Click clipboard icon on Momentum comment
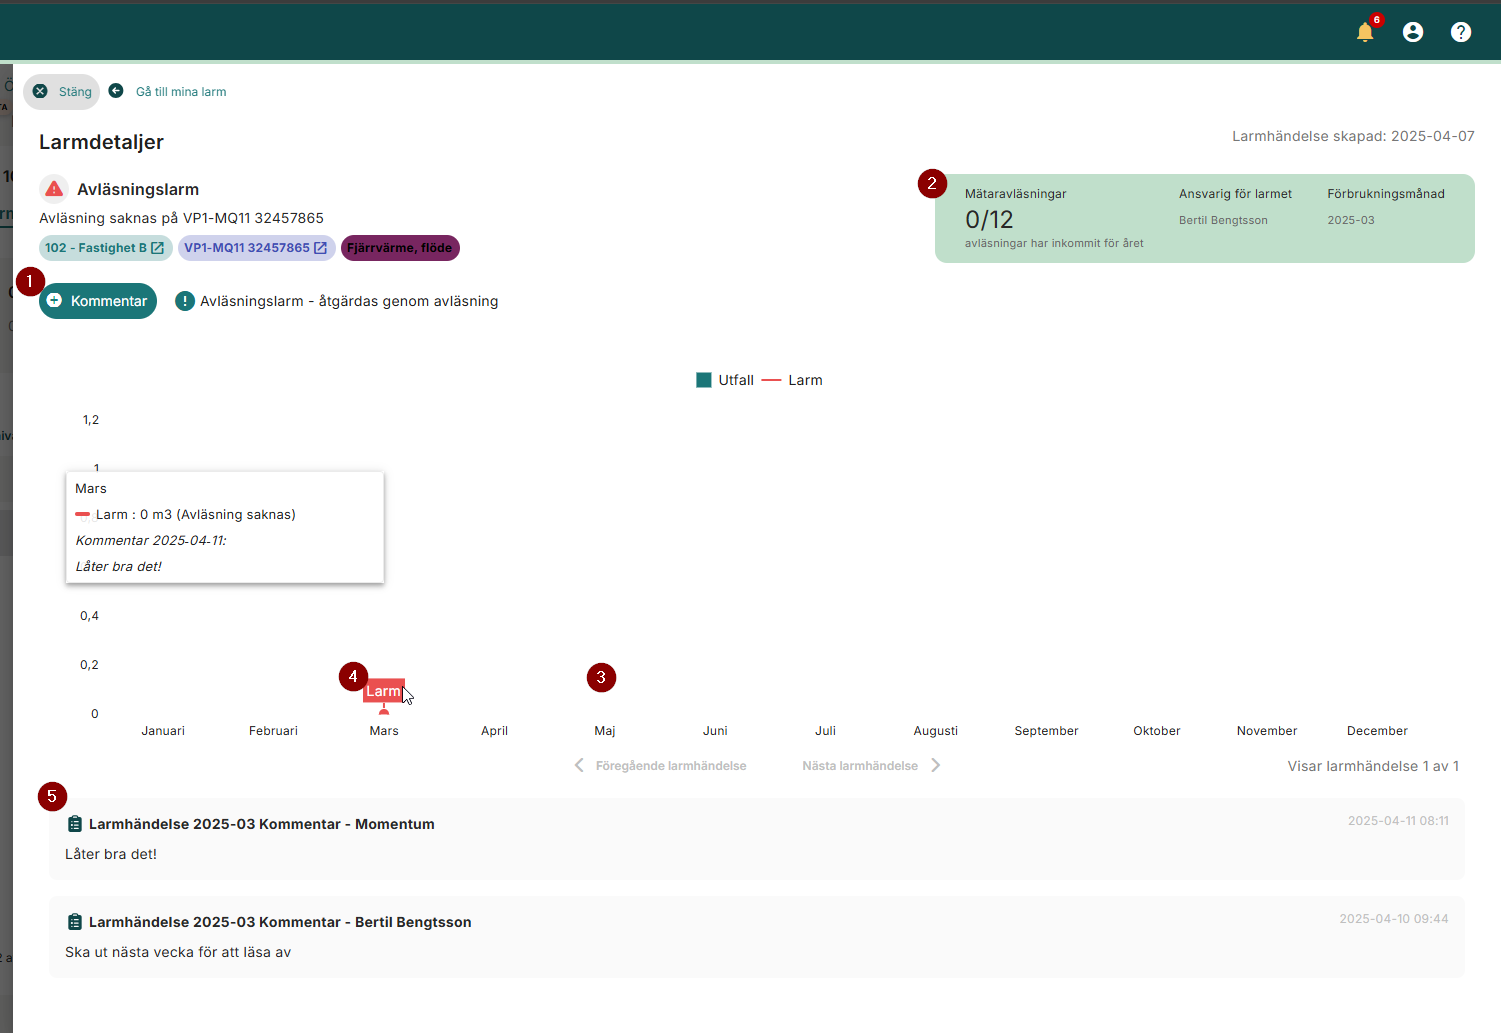 [74, 824]
